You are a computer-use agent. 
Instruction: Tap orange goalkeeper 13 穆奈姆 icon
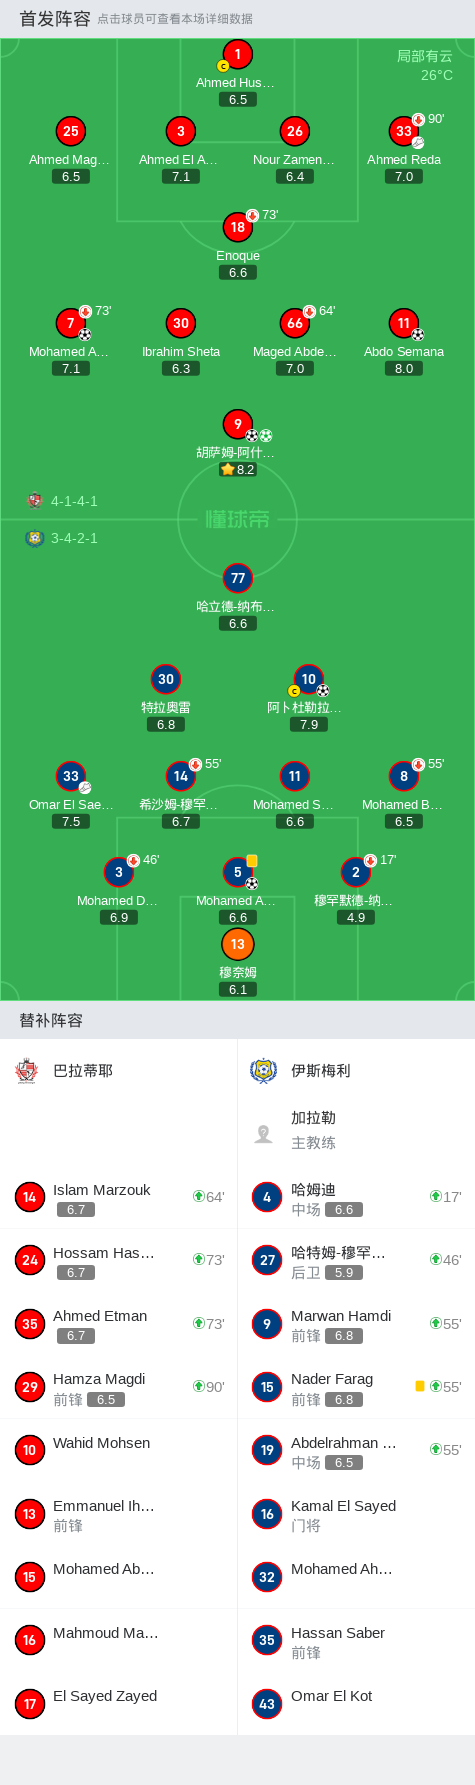point(238,944)
